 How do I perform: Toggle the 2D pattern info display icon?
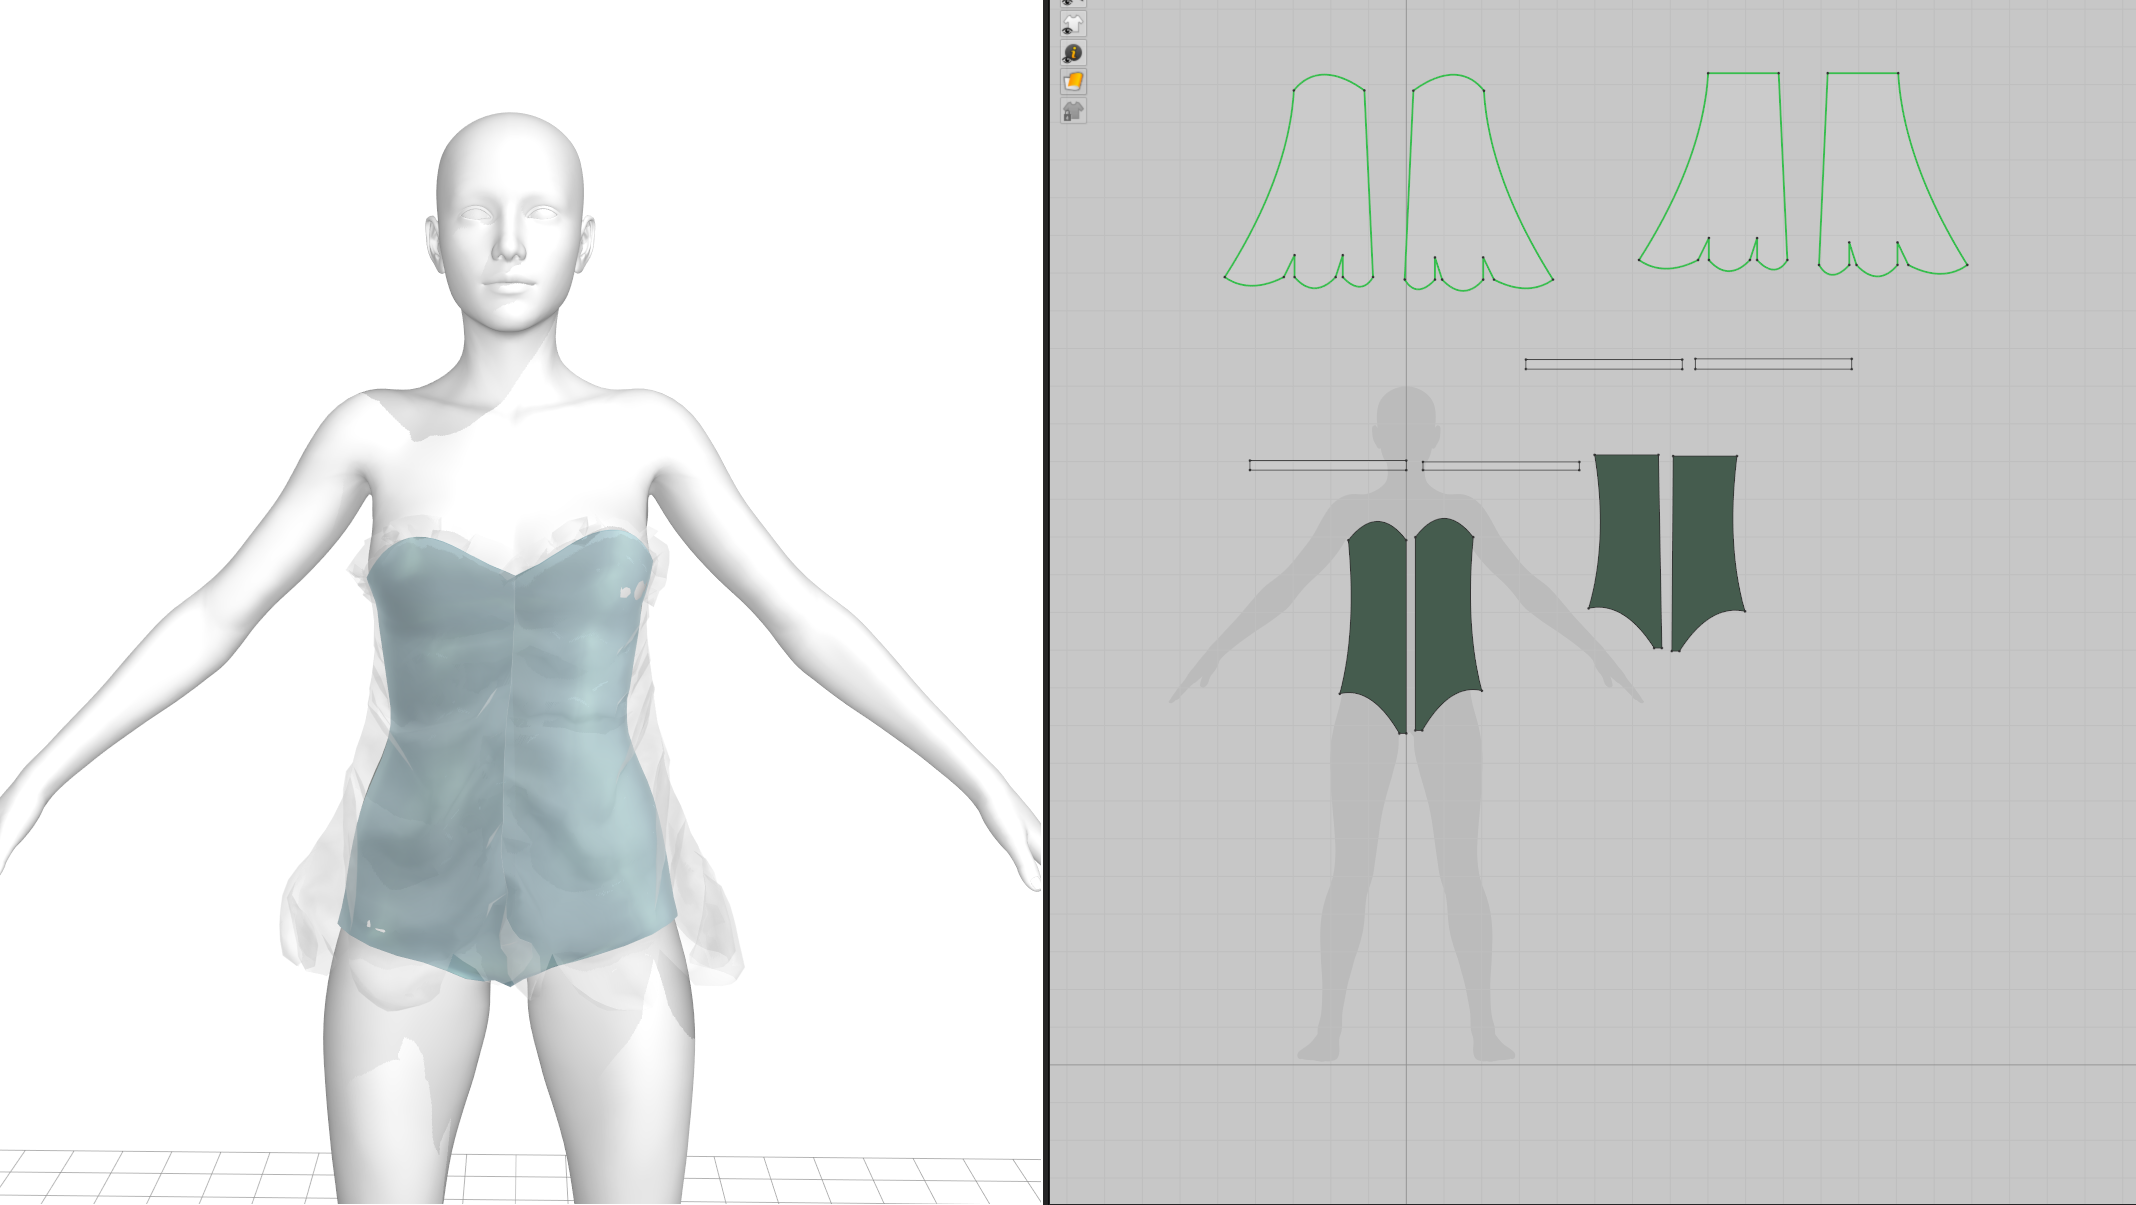[1073, 53]
